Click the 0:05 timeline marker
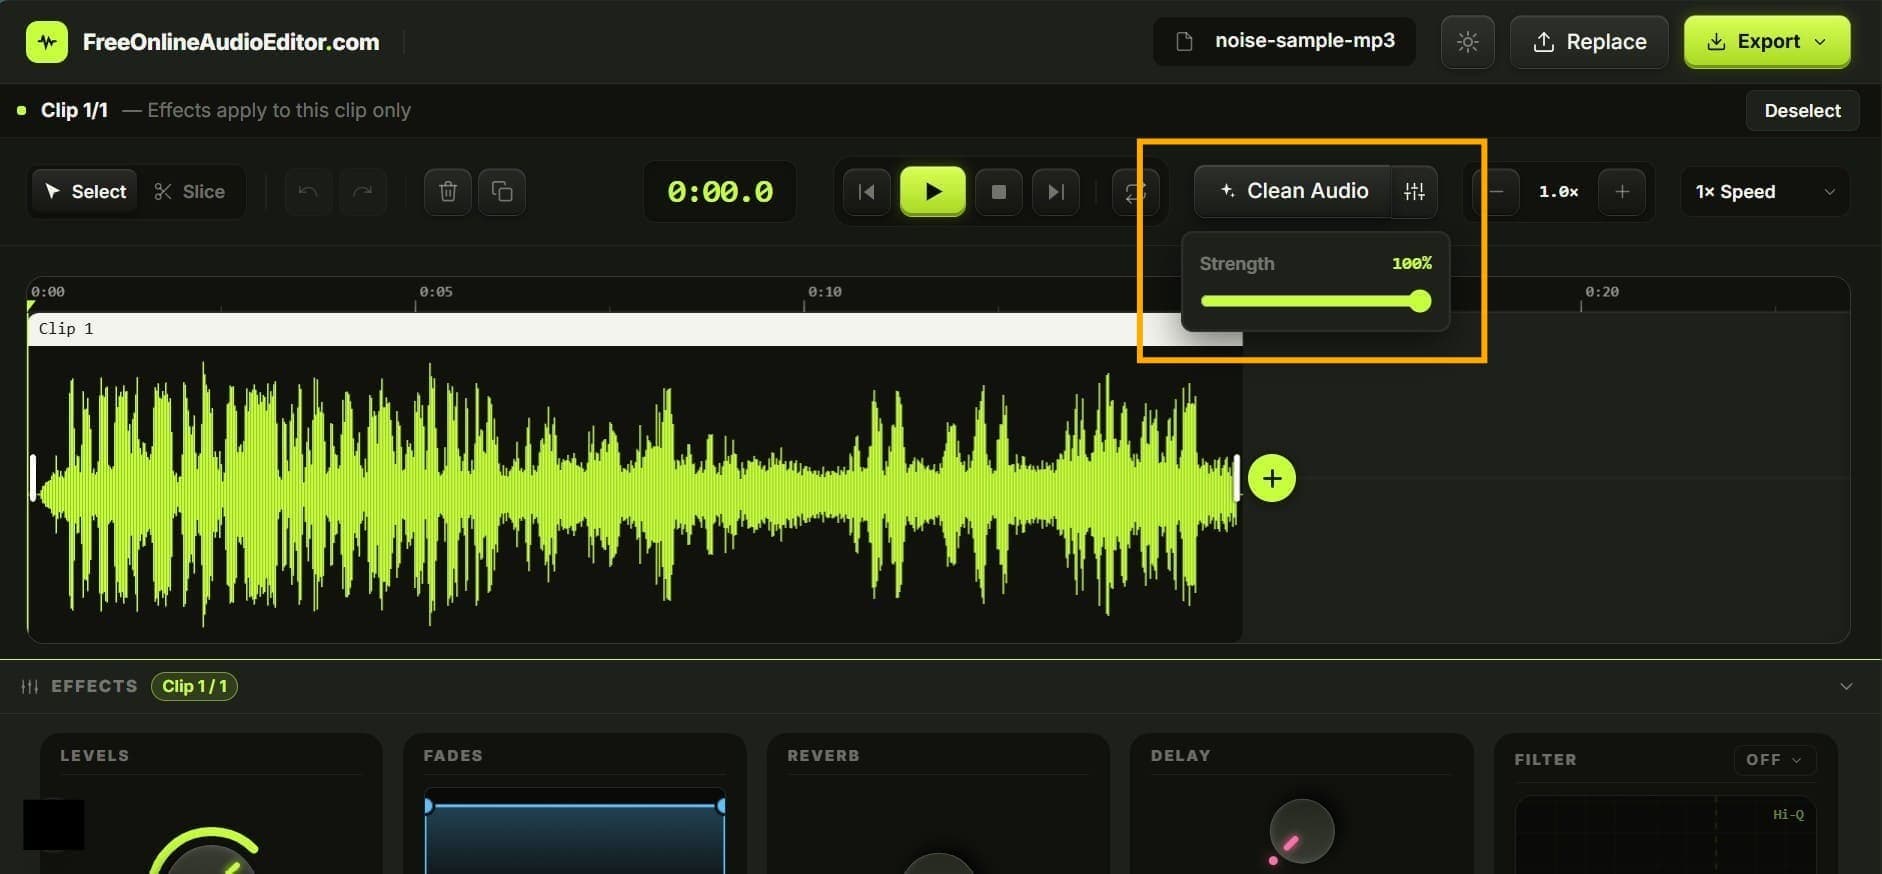The height and width of the screenshot is (874, 1882). tap(436, 292)
